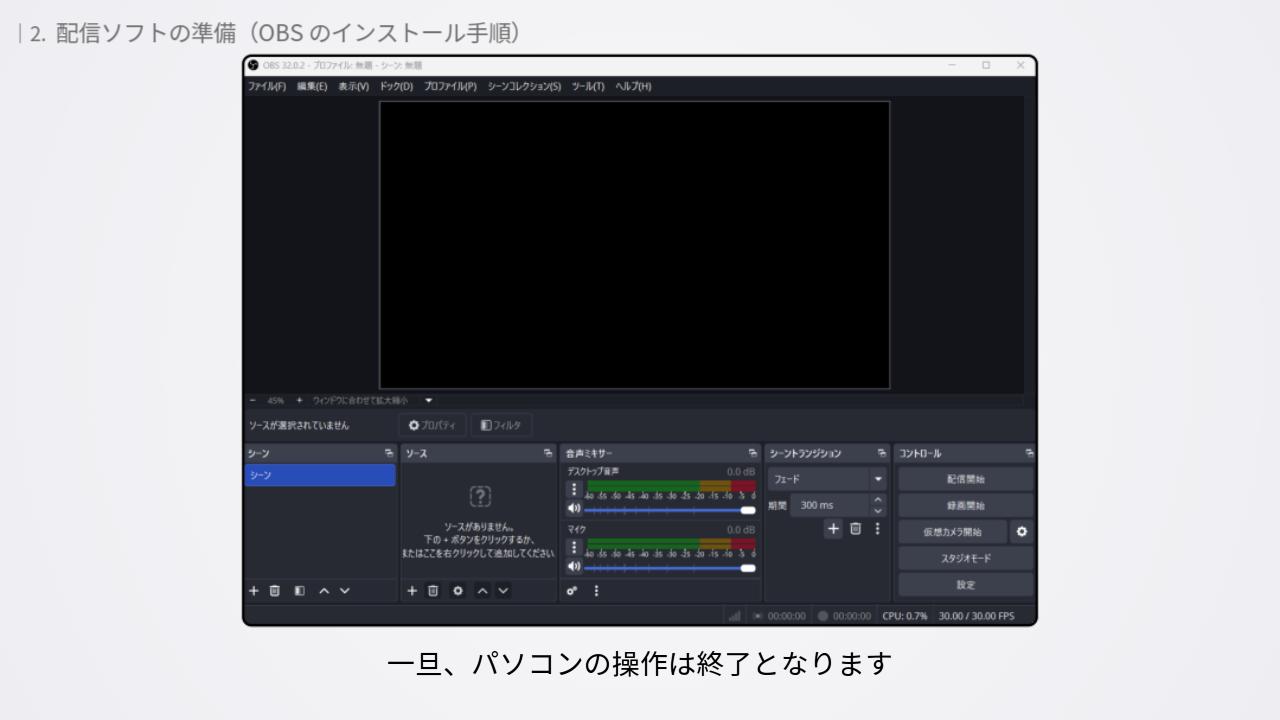Mute the デスクトップ音声 speaker icon
The image size is (1280, 720).
tap(574, 510)
